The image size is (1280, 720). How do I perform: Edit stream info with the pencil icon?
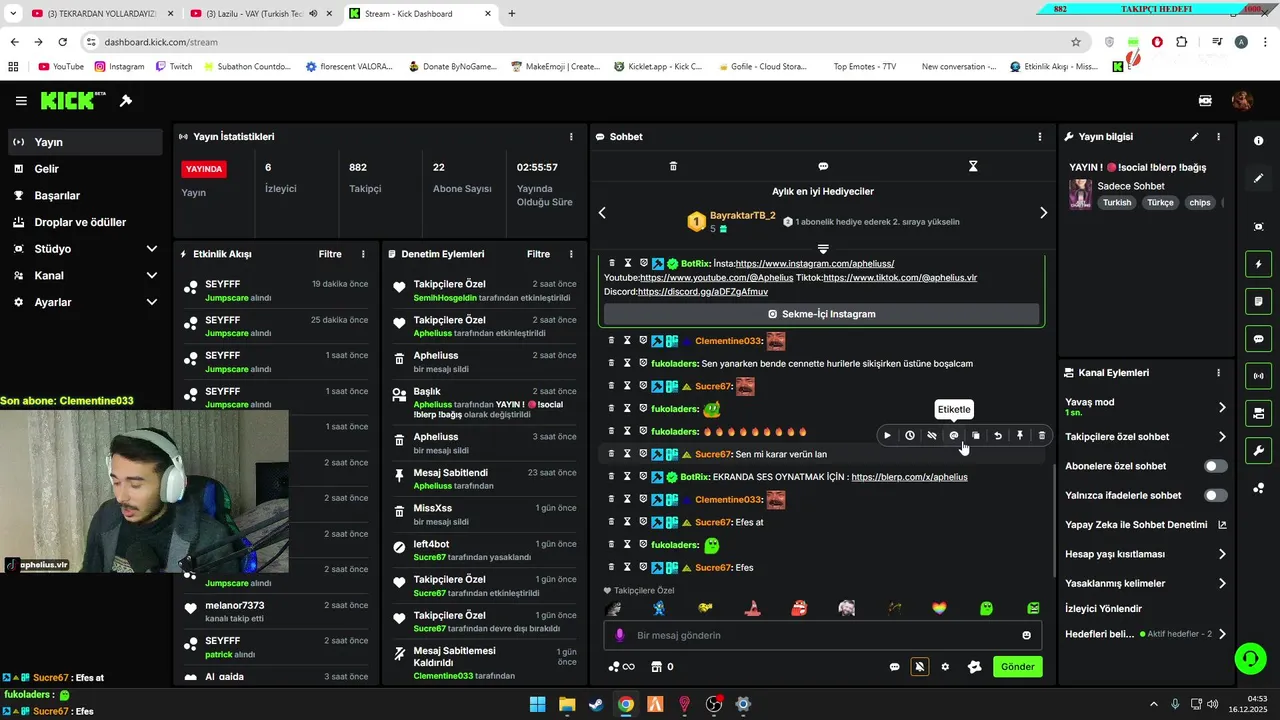pos(1194,137)
